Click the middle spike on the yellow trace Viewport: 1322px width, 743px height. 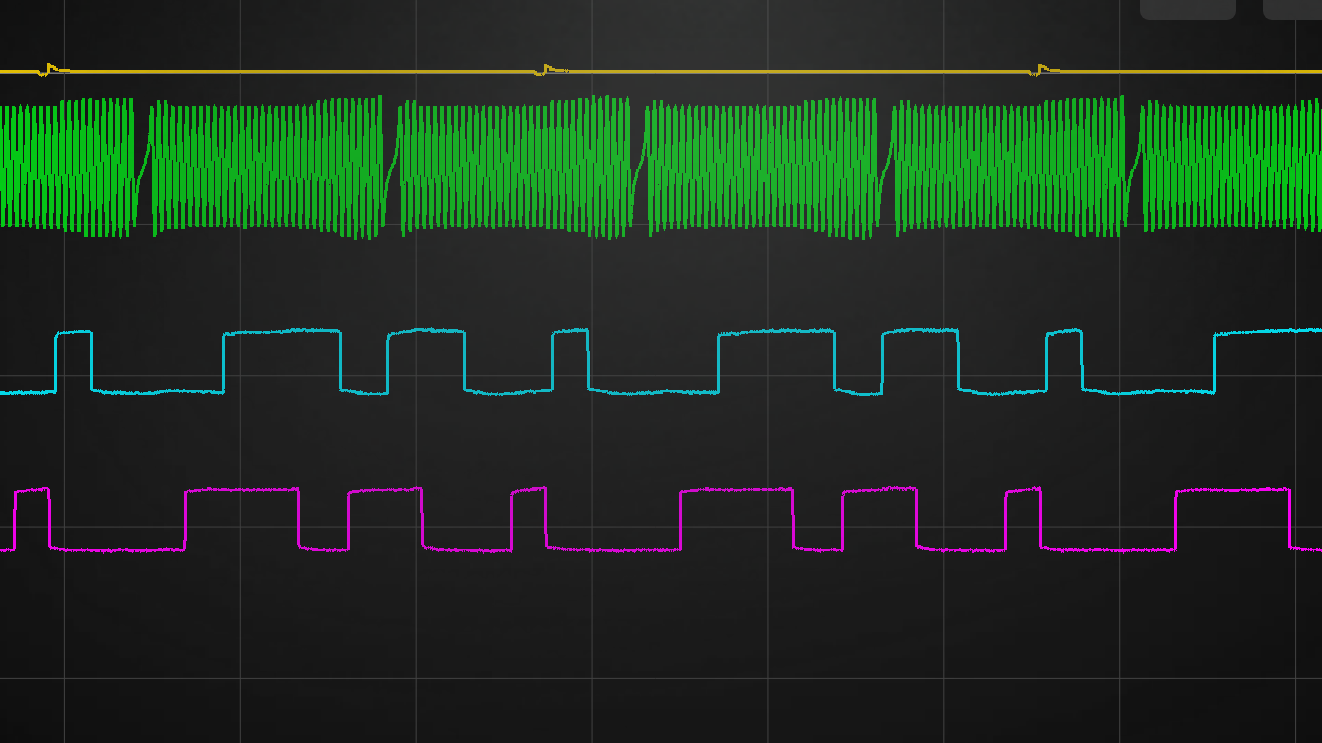545,69
